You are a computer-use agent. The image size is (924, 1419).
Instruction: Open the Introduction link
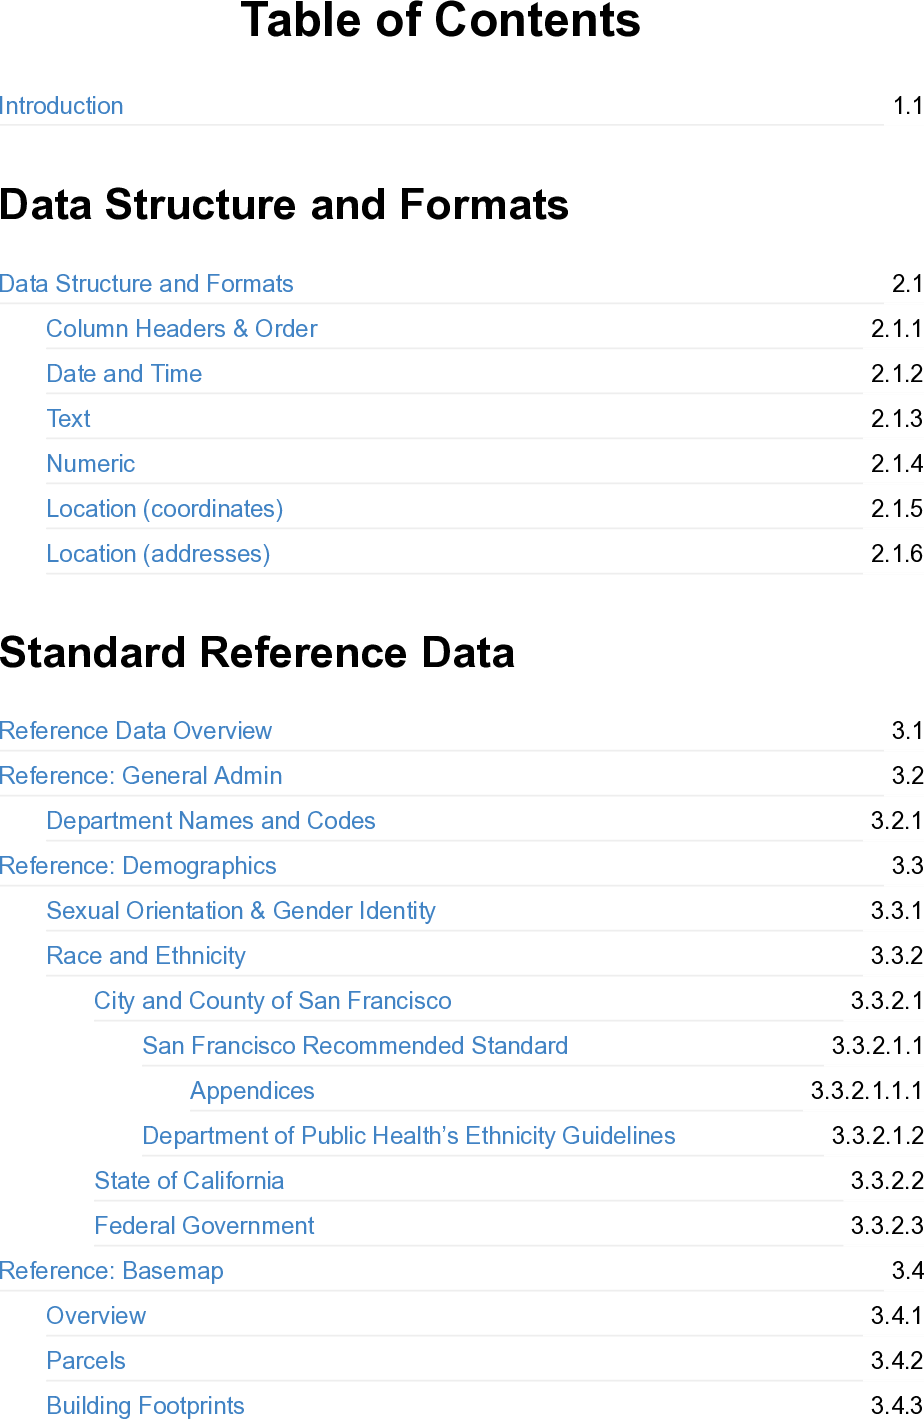[62, 106]
